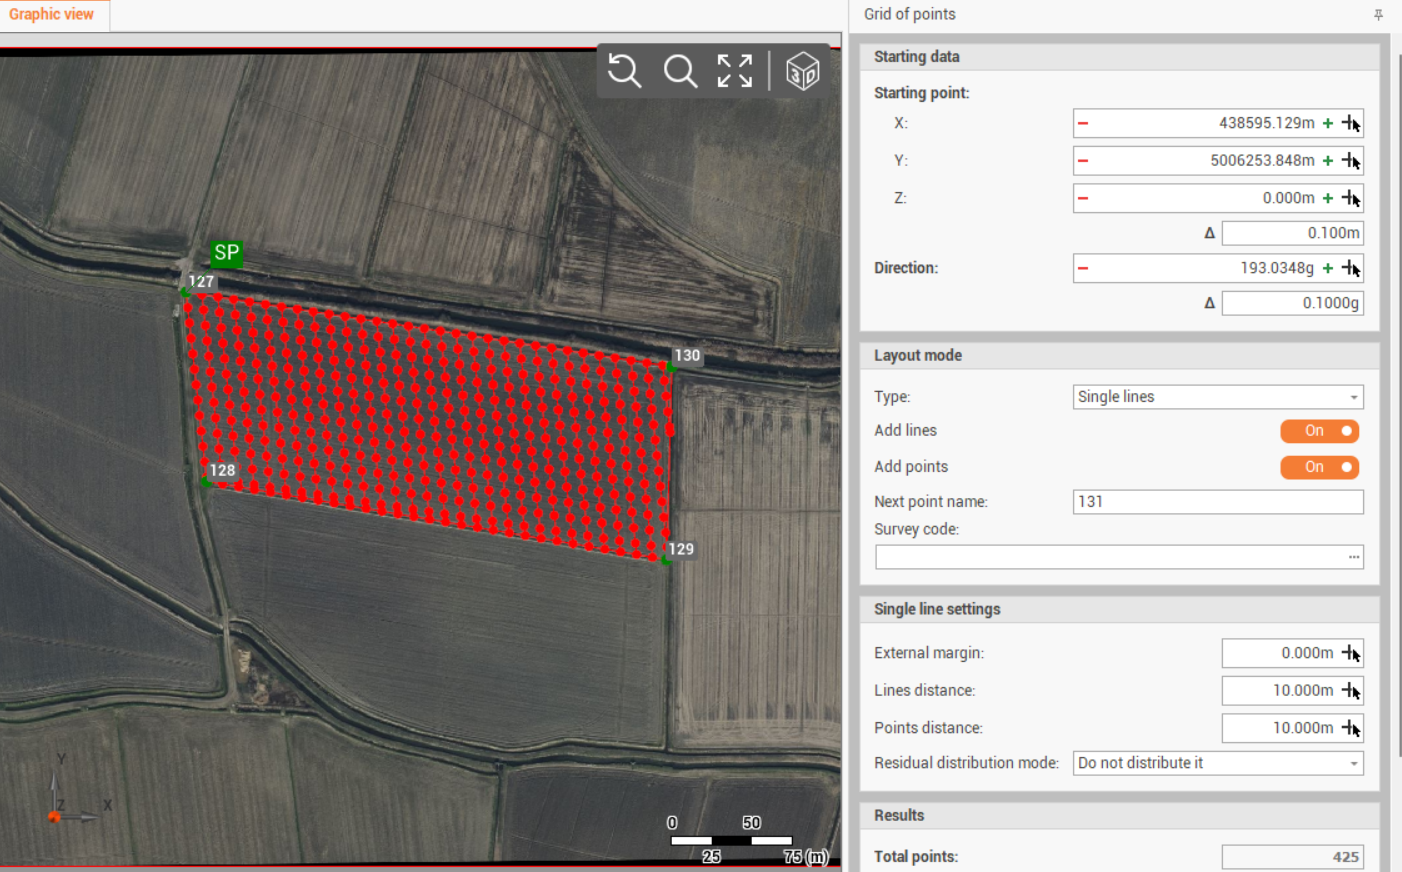The width and height of the screenshot is (1402, 872).
Task: Increase starting point Z with plus
Action: click(1328, 198)
